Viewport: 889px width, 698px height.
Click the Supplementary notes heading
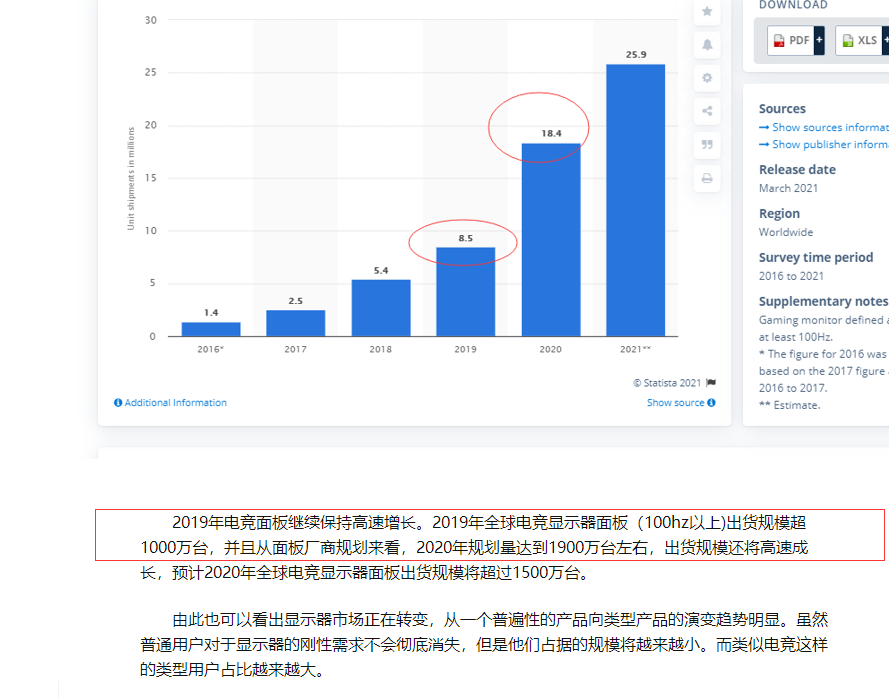[824, 301]
